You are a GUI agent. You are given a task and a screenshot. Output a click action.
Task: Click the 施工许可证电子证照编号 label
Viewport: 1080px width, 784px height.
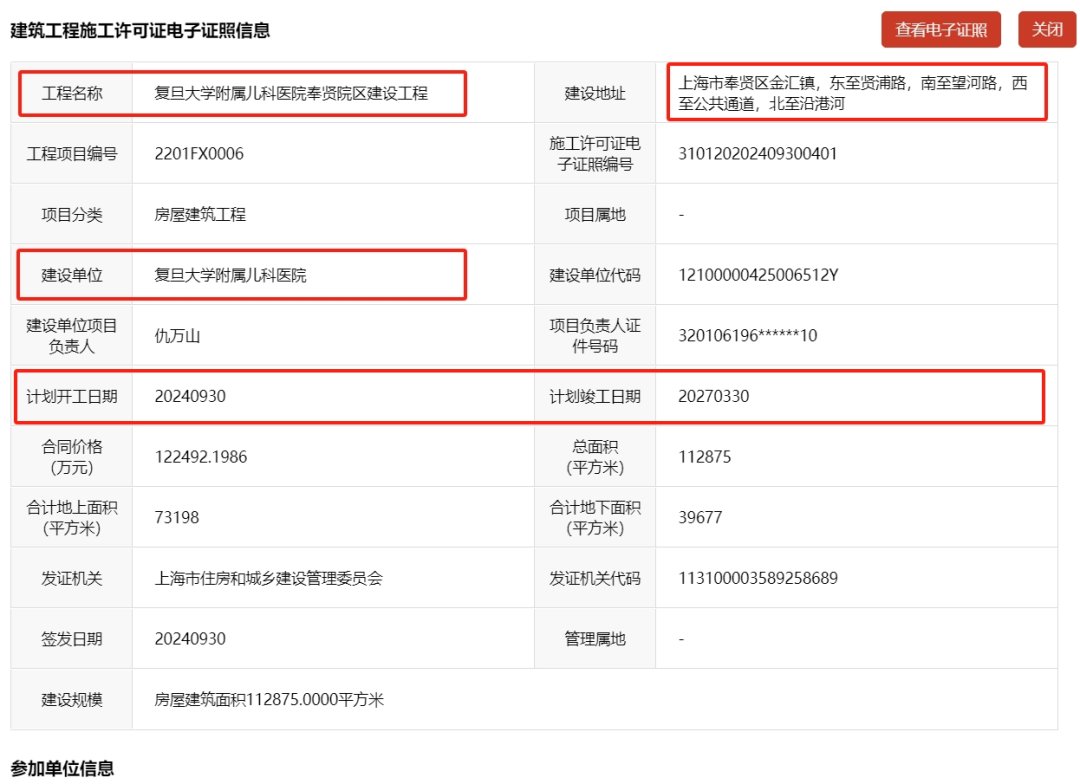pos(595,154)
